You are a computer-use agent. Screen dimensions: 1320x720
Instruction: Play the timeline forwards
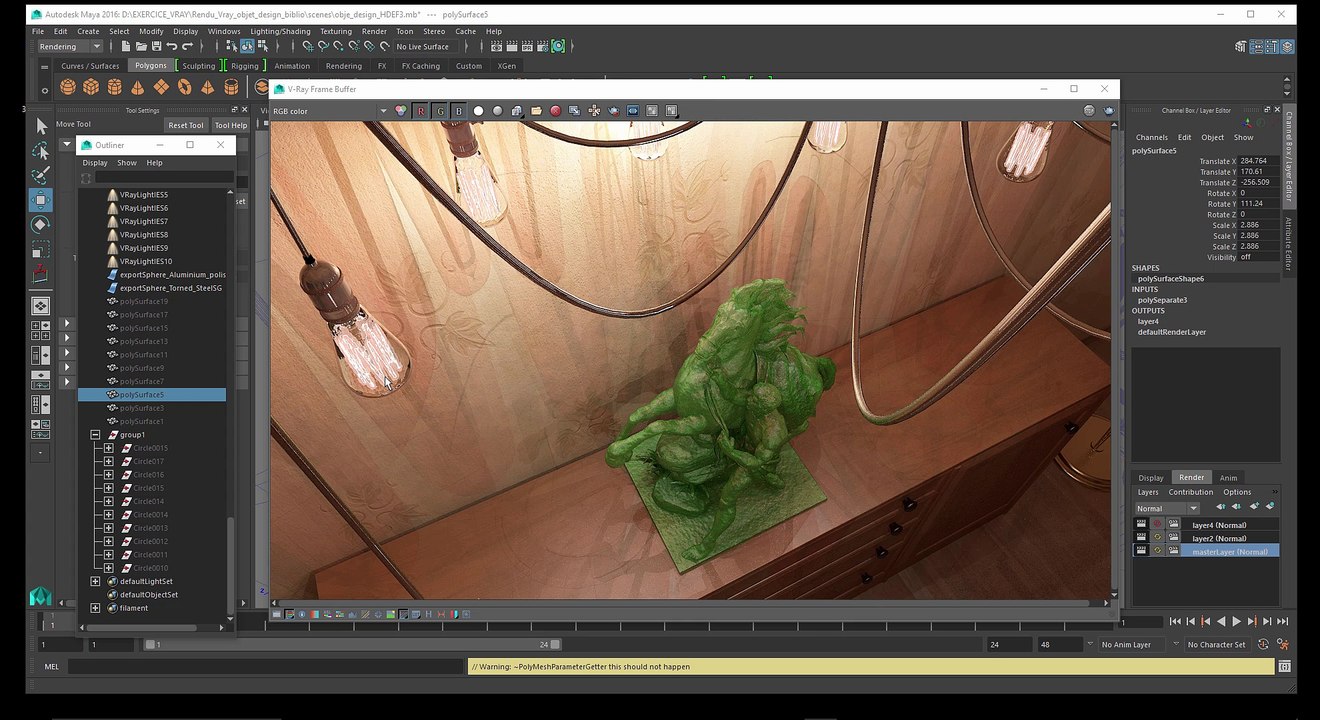(x=1237, y=621)
